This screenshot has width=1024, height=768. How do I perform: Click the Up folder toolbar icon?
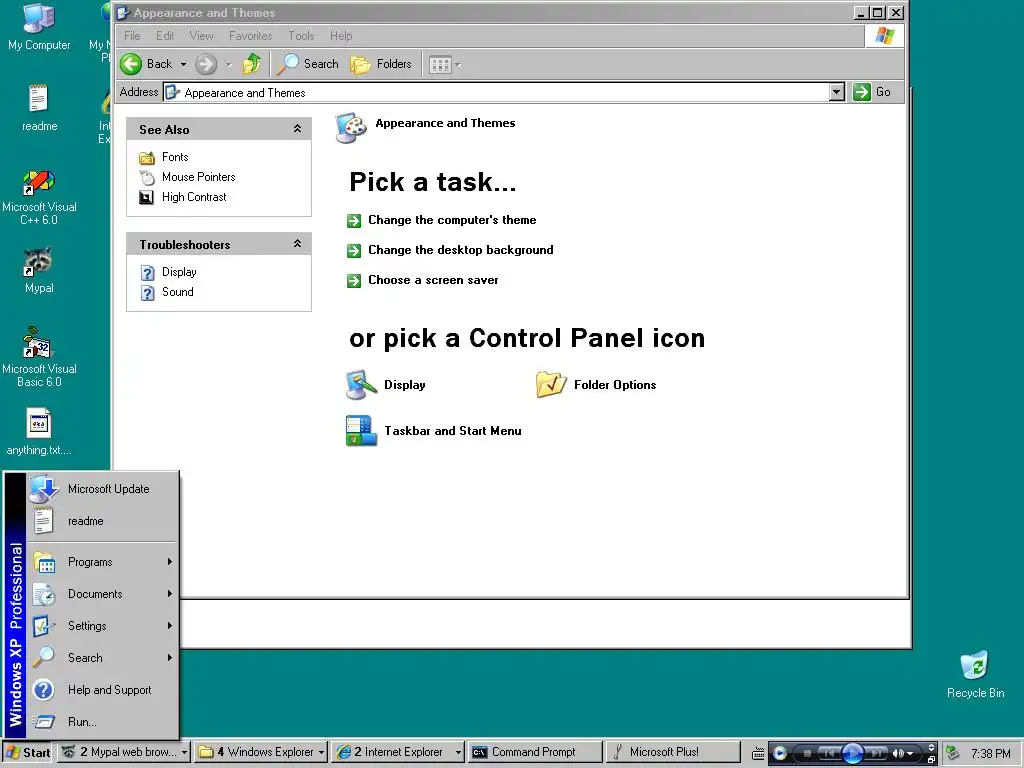(251, 64)
